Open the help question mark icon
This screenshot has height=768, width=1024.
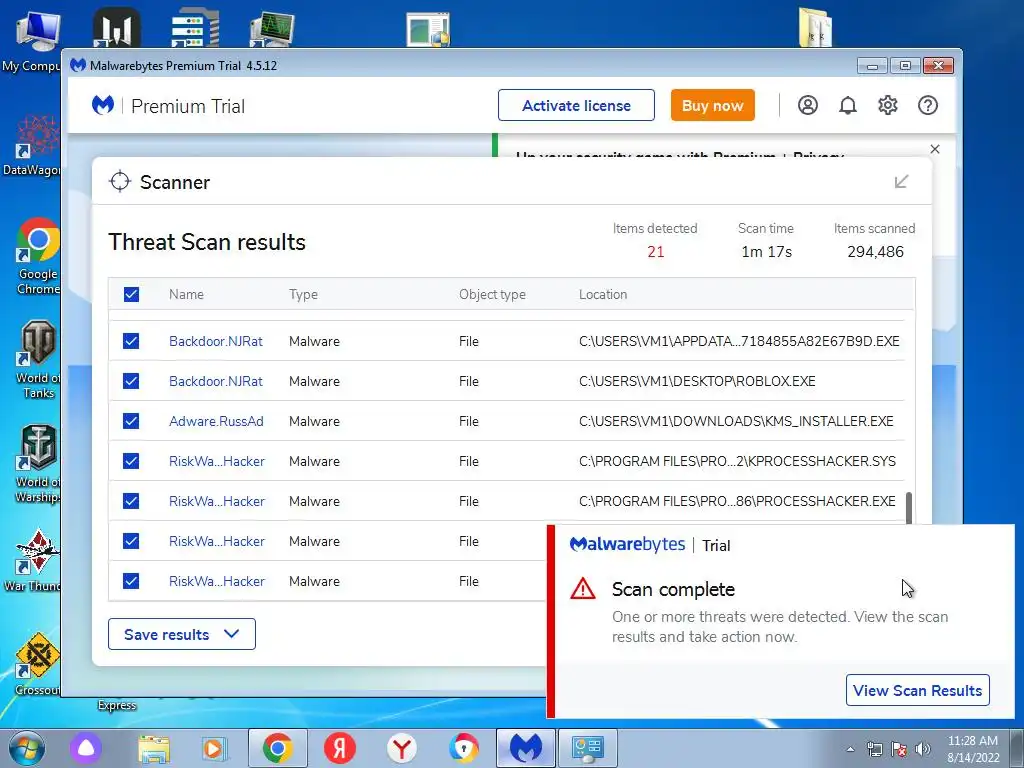pyautogui.click(x=928, y=105)
